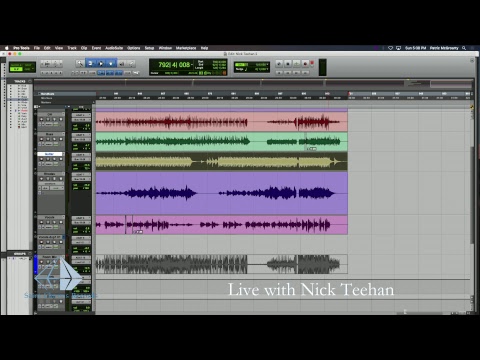The image size is (480, 360).
Task: Click the Vocals.dup1 track name button
Action: click(50, 237)
